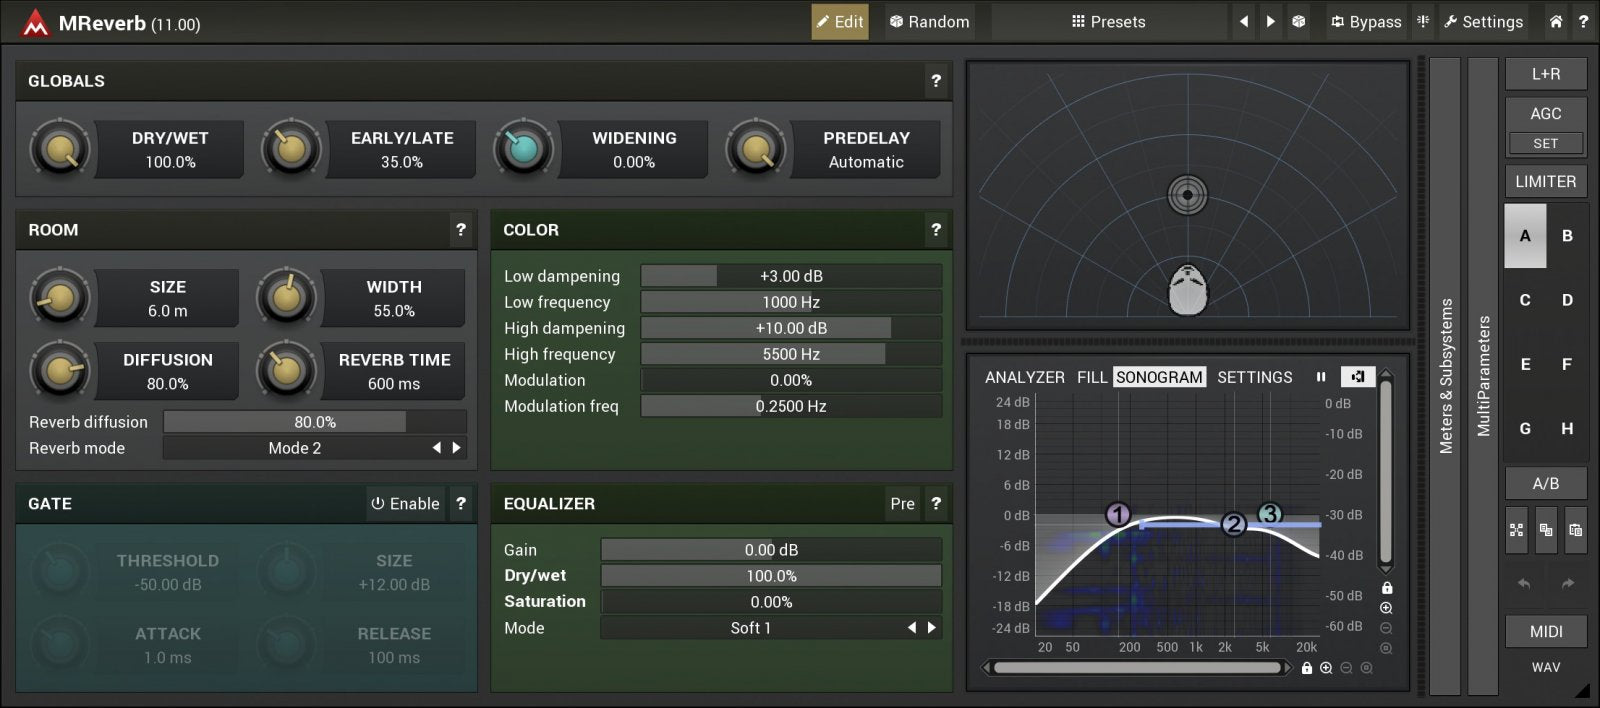Toggle the ANALYZER display
The width and height of the screenshot is (1600, 708).
pos(1025,377)
